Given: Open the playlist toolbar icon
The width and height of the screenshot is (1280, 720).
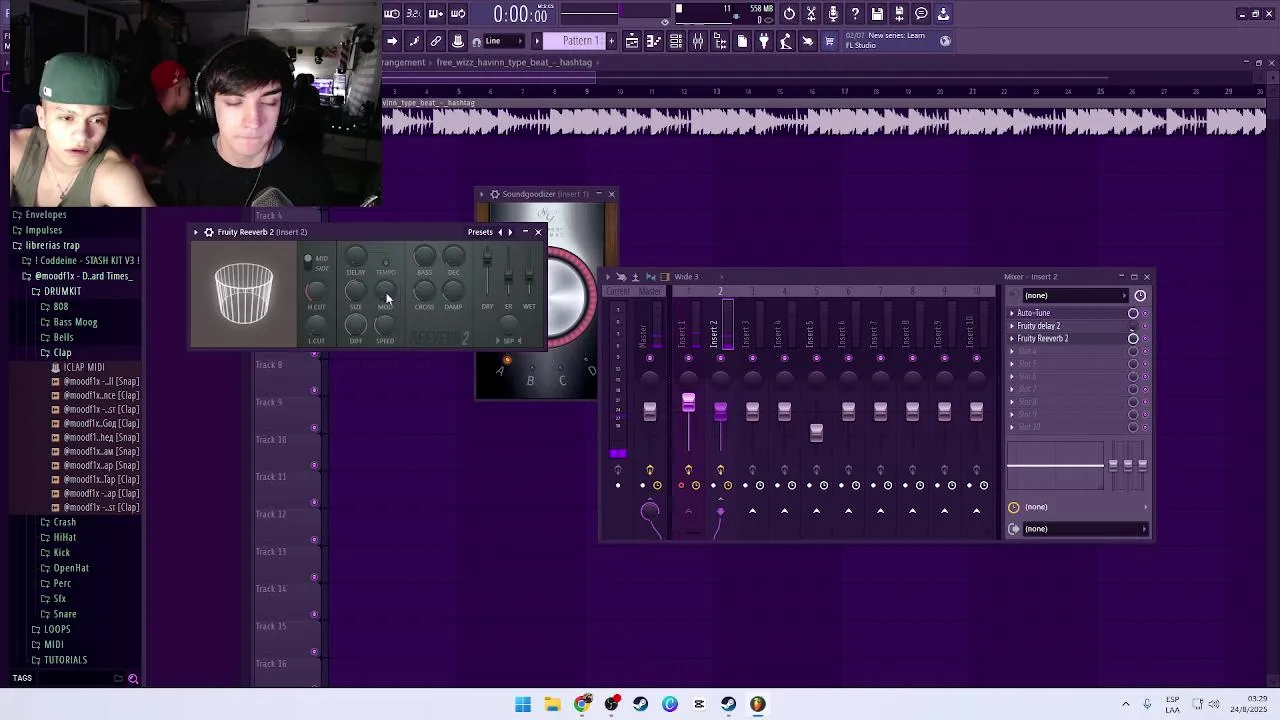Looking at the screenshot, I should click(x=631, y=41).
